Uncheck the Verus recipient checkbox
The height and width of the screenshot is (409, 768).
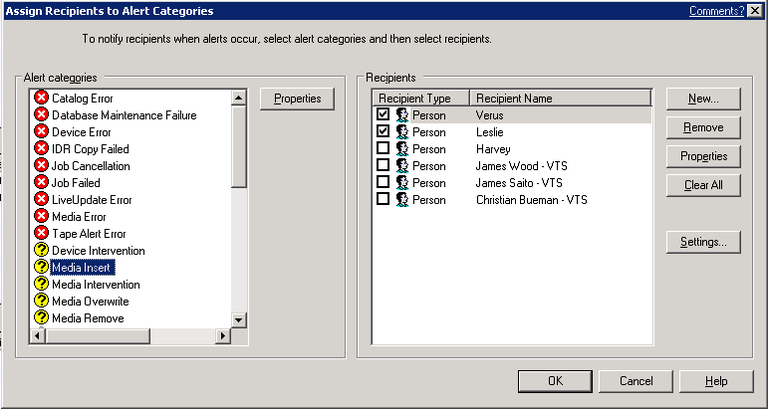click(x=383, y=115)
